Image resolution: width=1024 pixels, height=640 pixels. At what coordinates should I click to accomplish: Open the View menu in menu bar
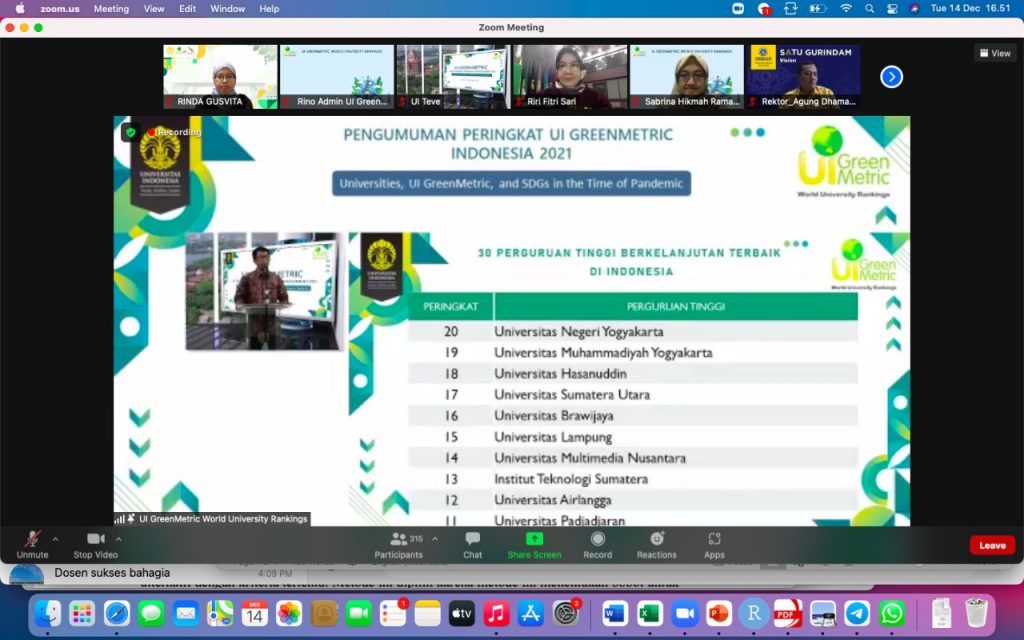(x=154, y=8)
